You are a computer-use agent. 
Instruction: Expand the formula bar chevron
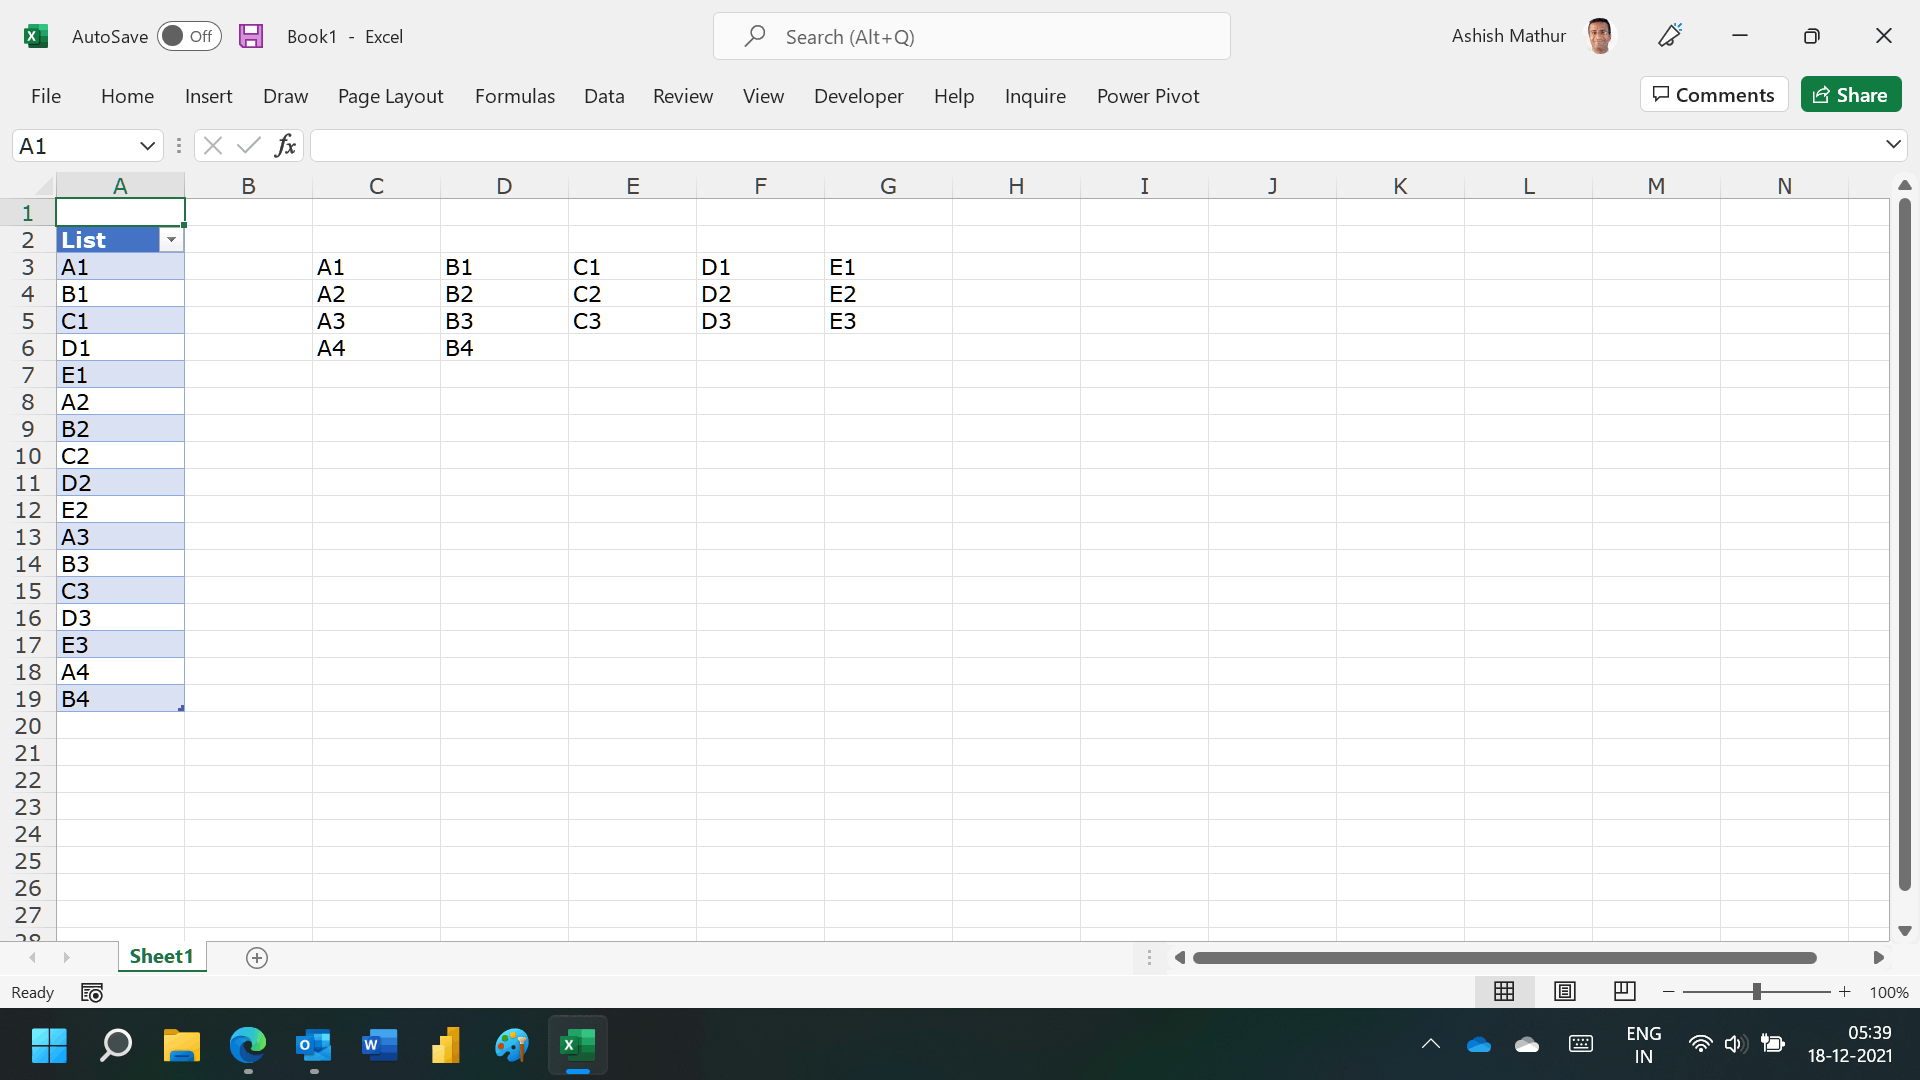point(1893,145)
